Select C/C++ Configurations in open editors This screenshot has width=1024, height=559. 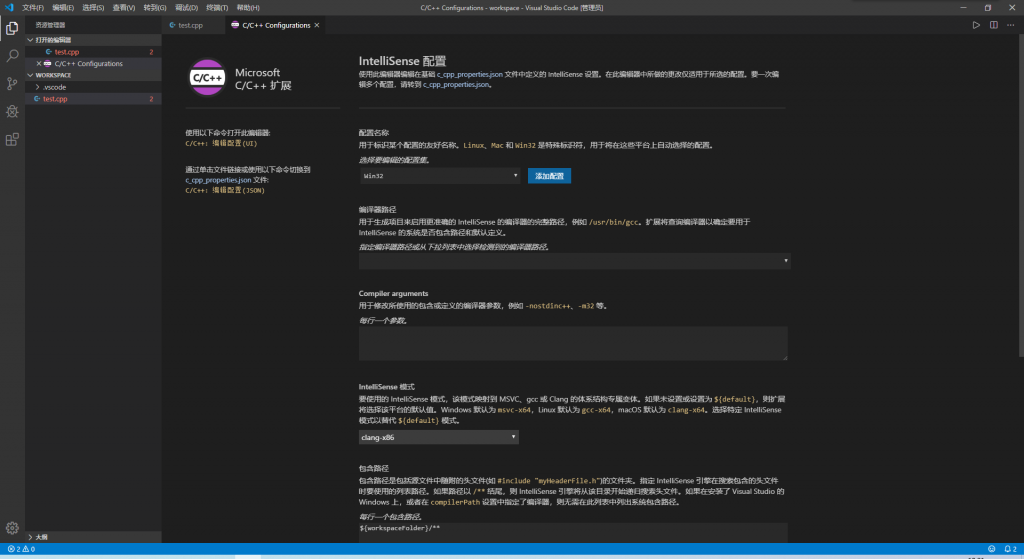(x=93, y=63)
